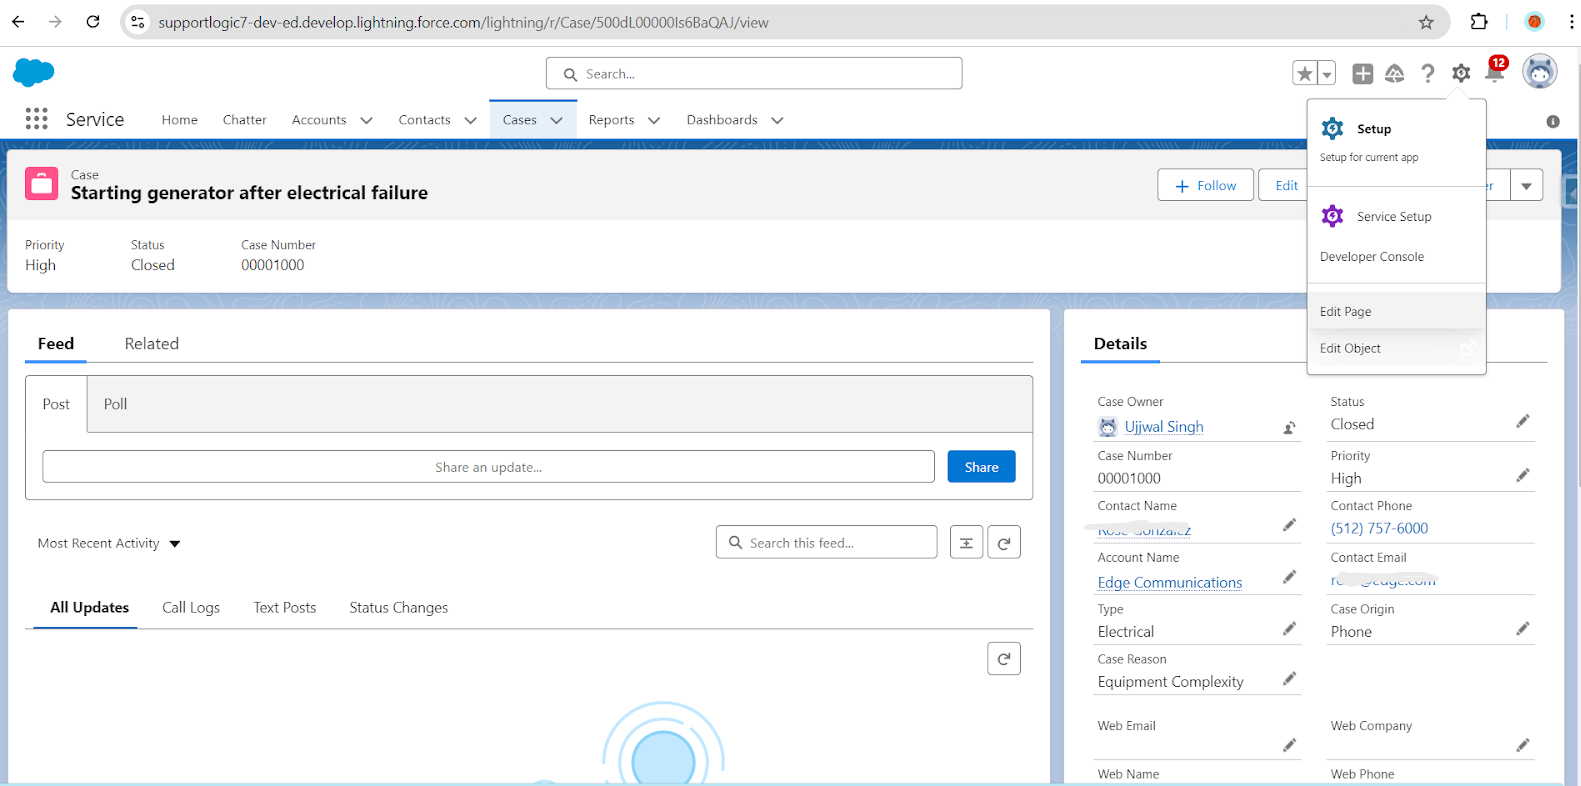Show Call Logs feed filter
This screenshot has width=1581, height=786.
pos(191,607)
